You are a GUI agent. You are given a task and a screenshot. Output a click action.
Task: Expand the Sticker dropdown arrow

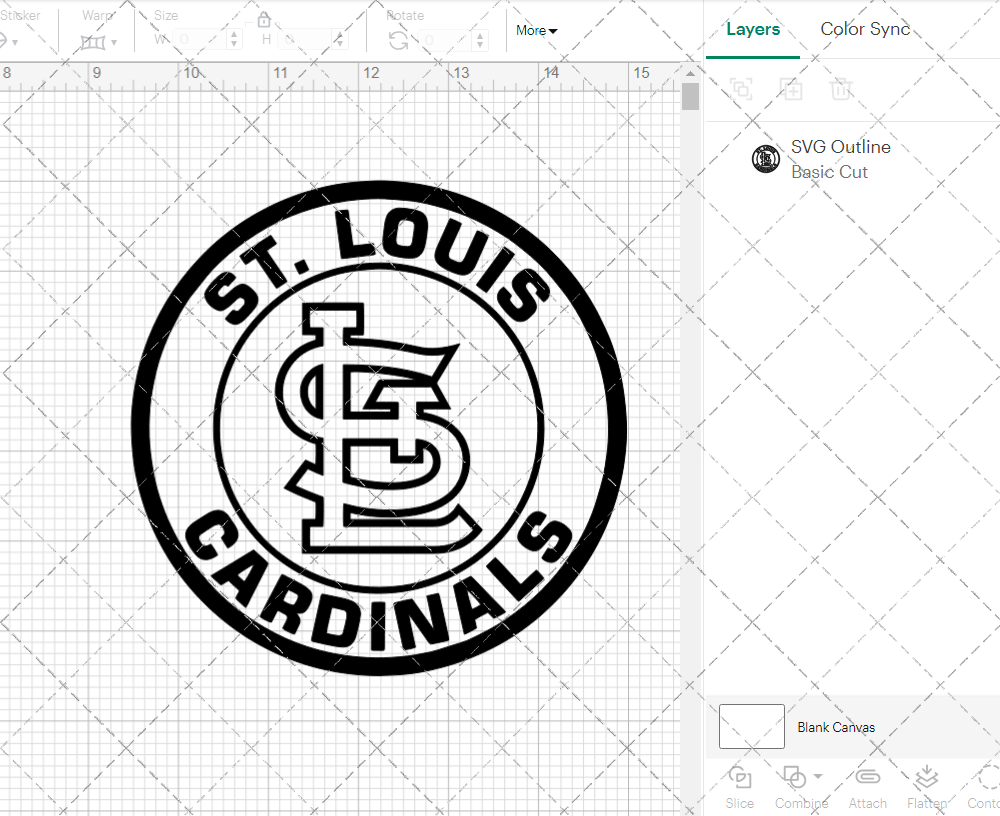tap(15, 43)
